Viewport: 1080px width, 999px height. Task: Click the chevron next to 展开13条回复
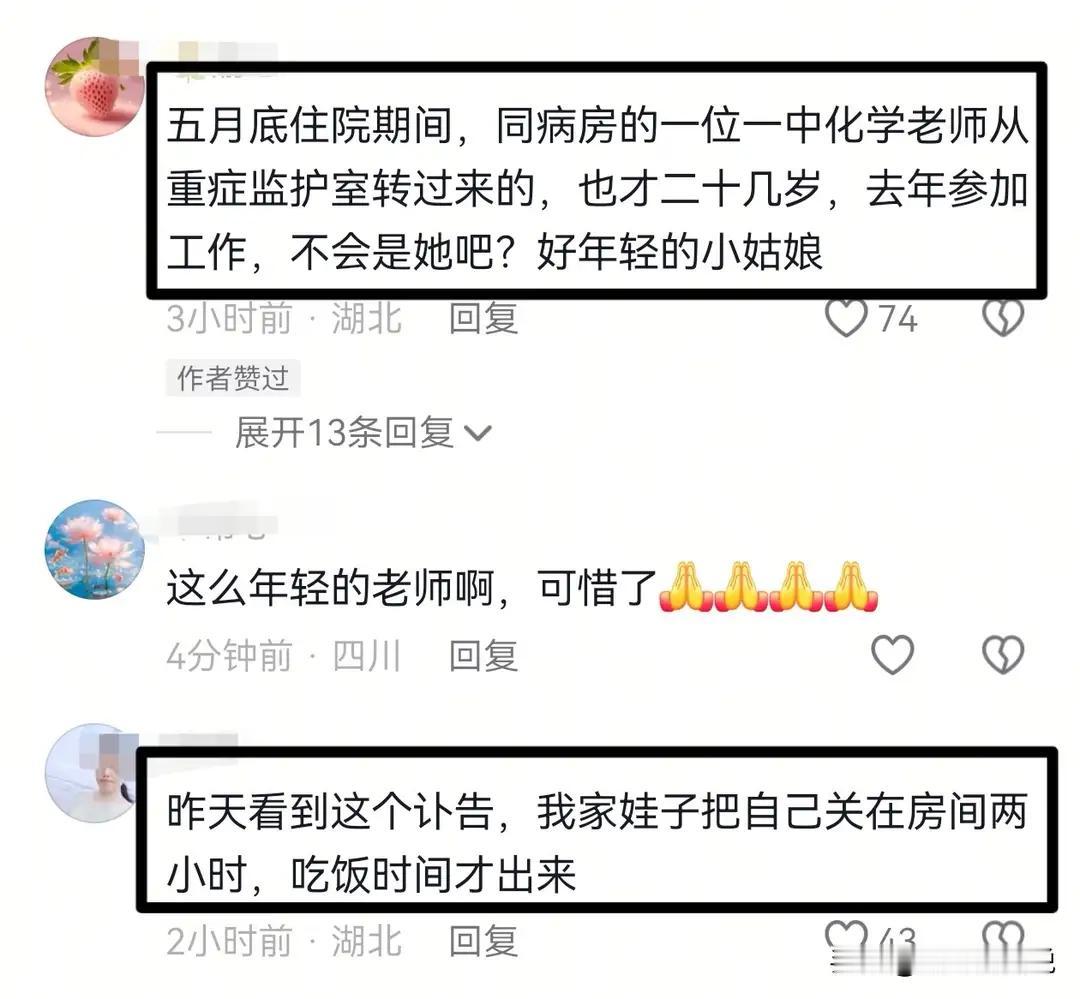click(x=478, y=433)
